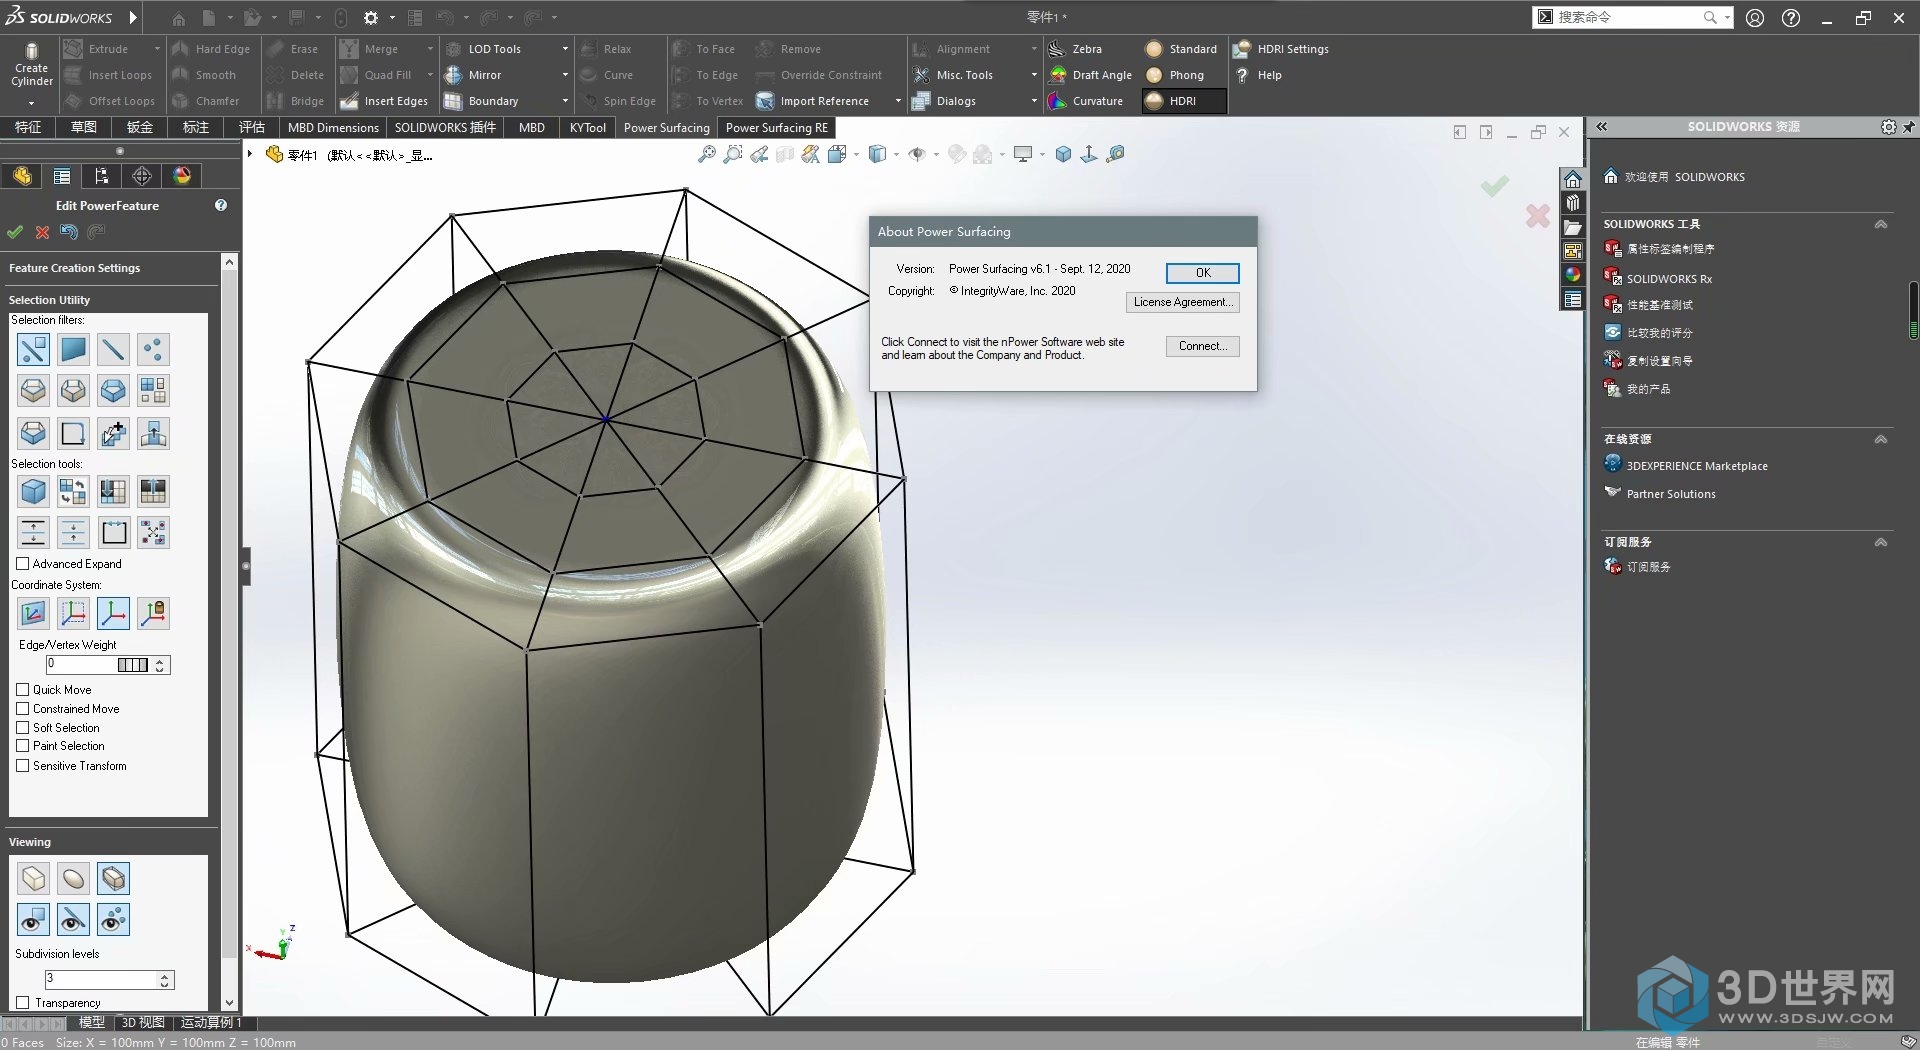Select Standard shading mode
The height and width of the screenshot is (1050, 1920).
coord(1181,49)
